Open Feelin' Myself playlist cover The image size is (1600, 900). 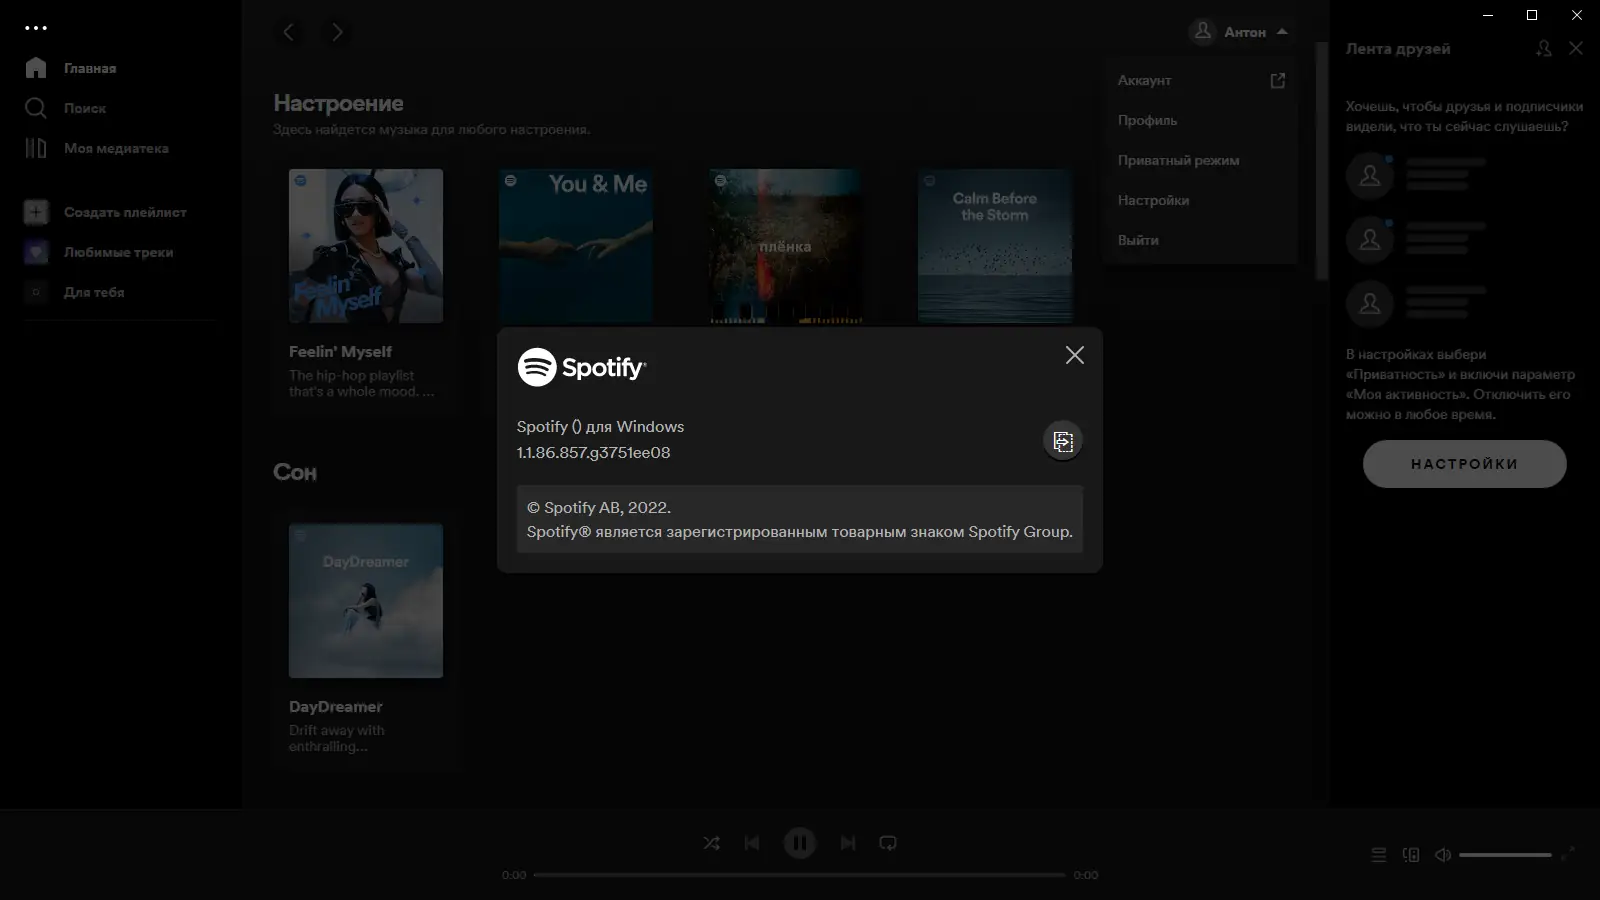point(366,246)
